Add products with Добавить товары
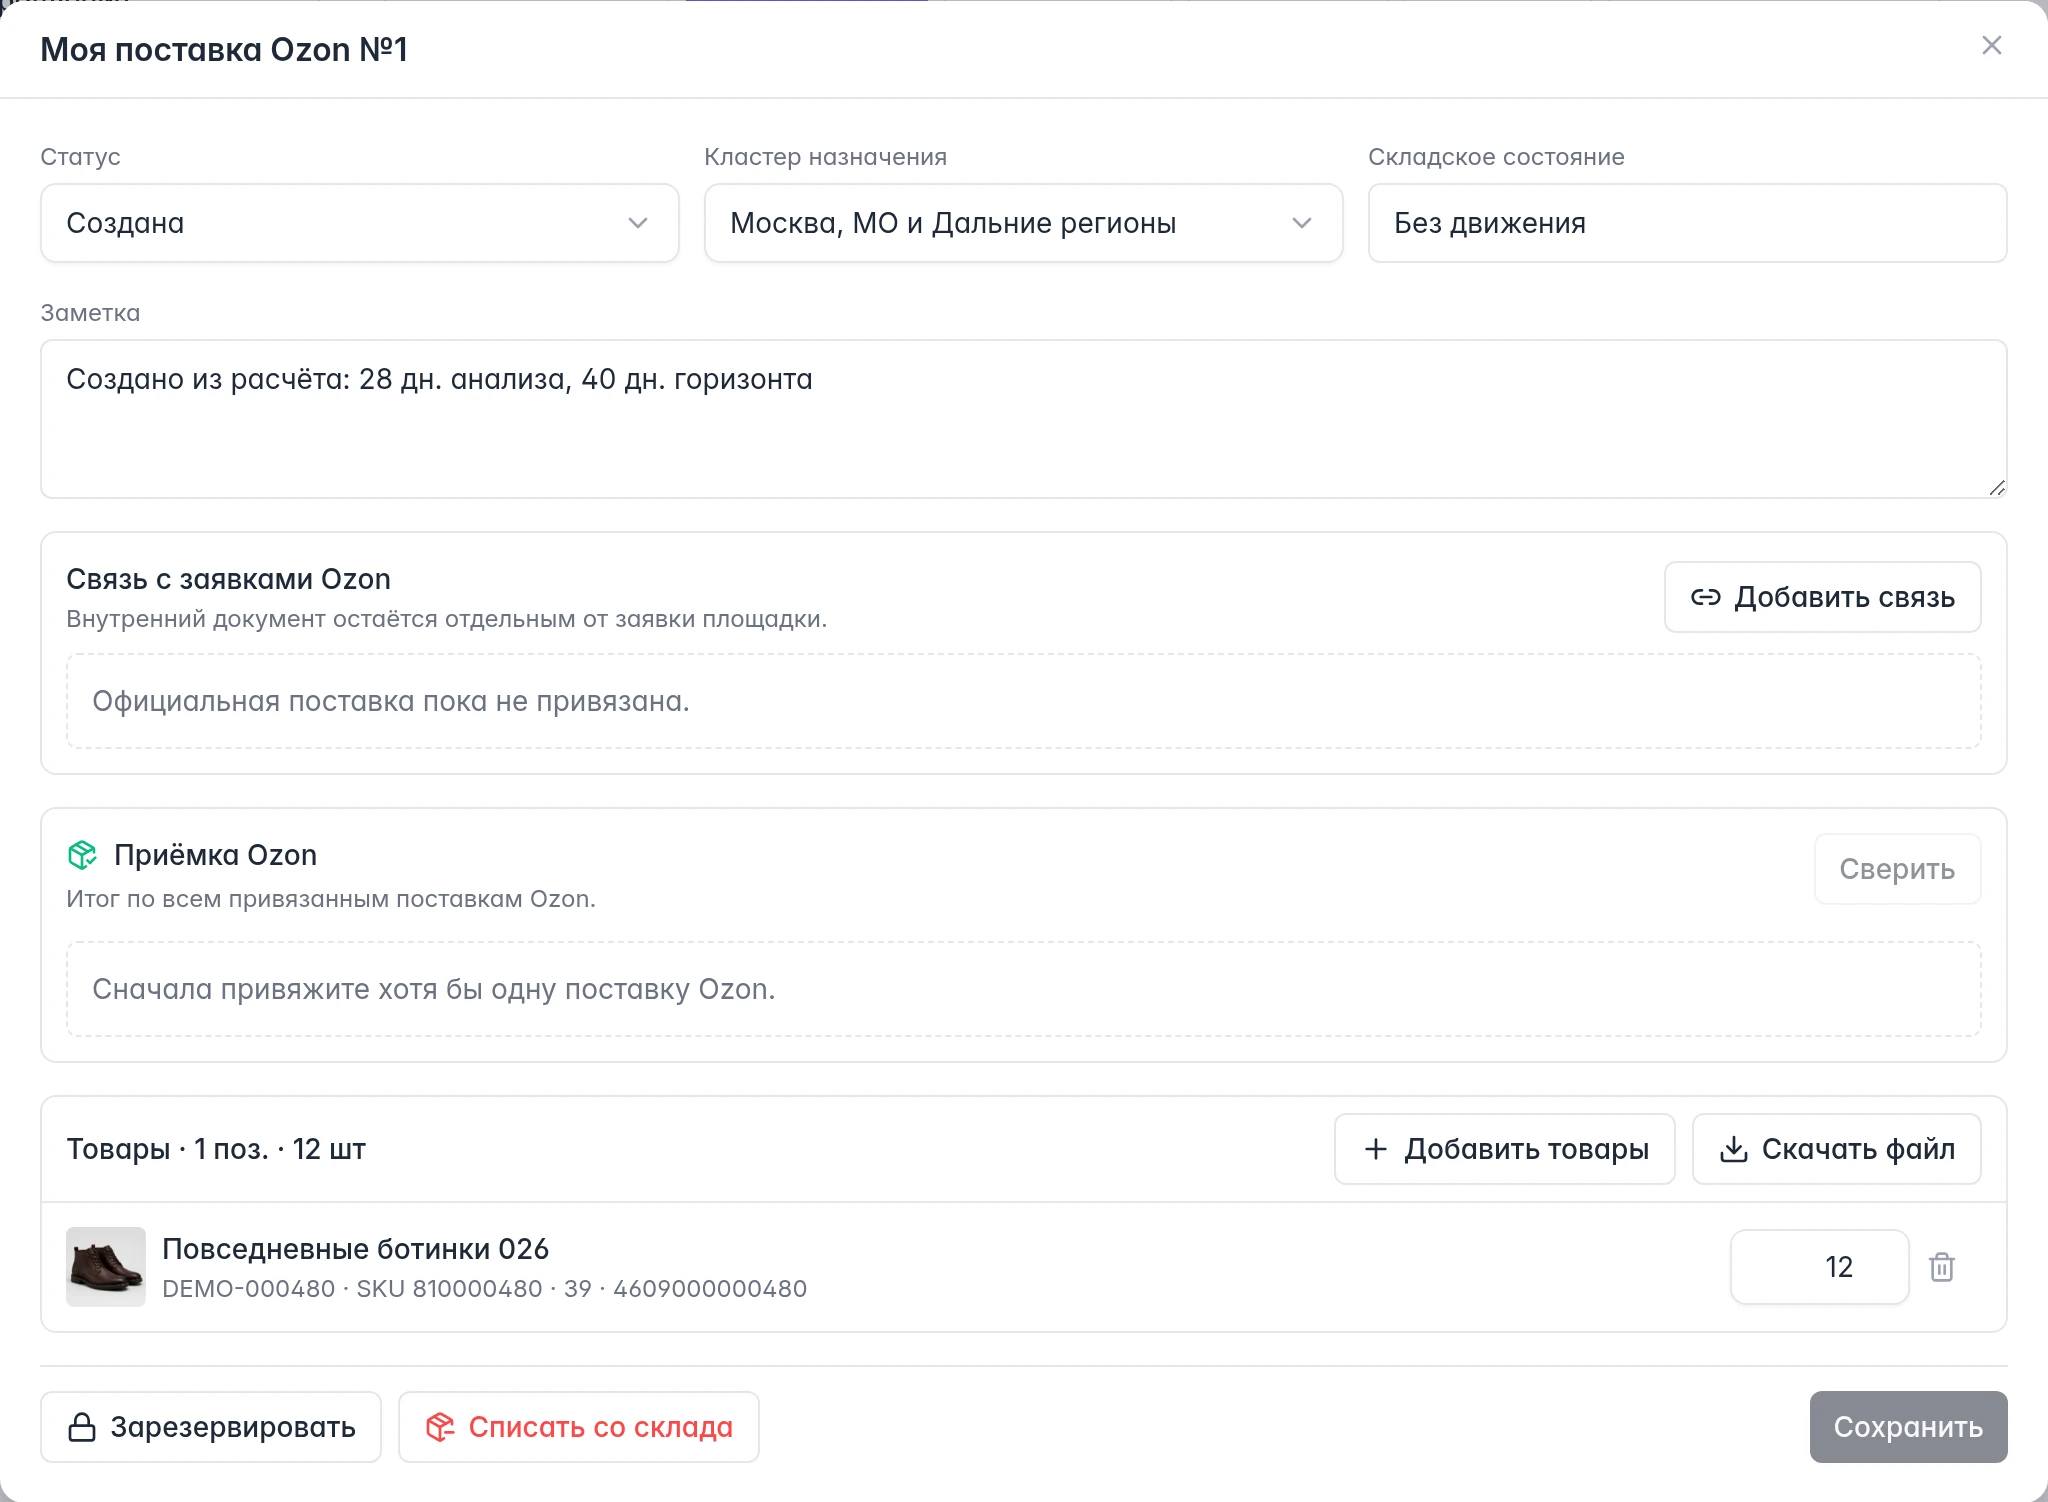The height and width of the screenshot is (1502, 2048). point(1504,1149)
